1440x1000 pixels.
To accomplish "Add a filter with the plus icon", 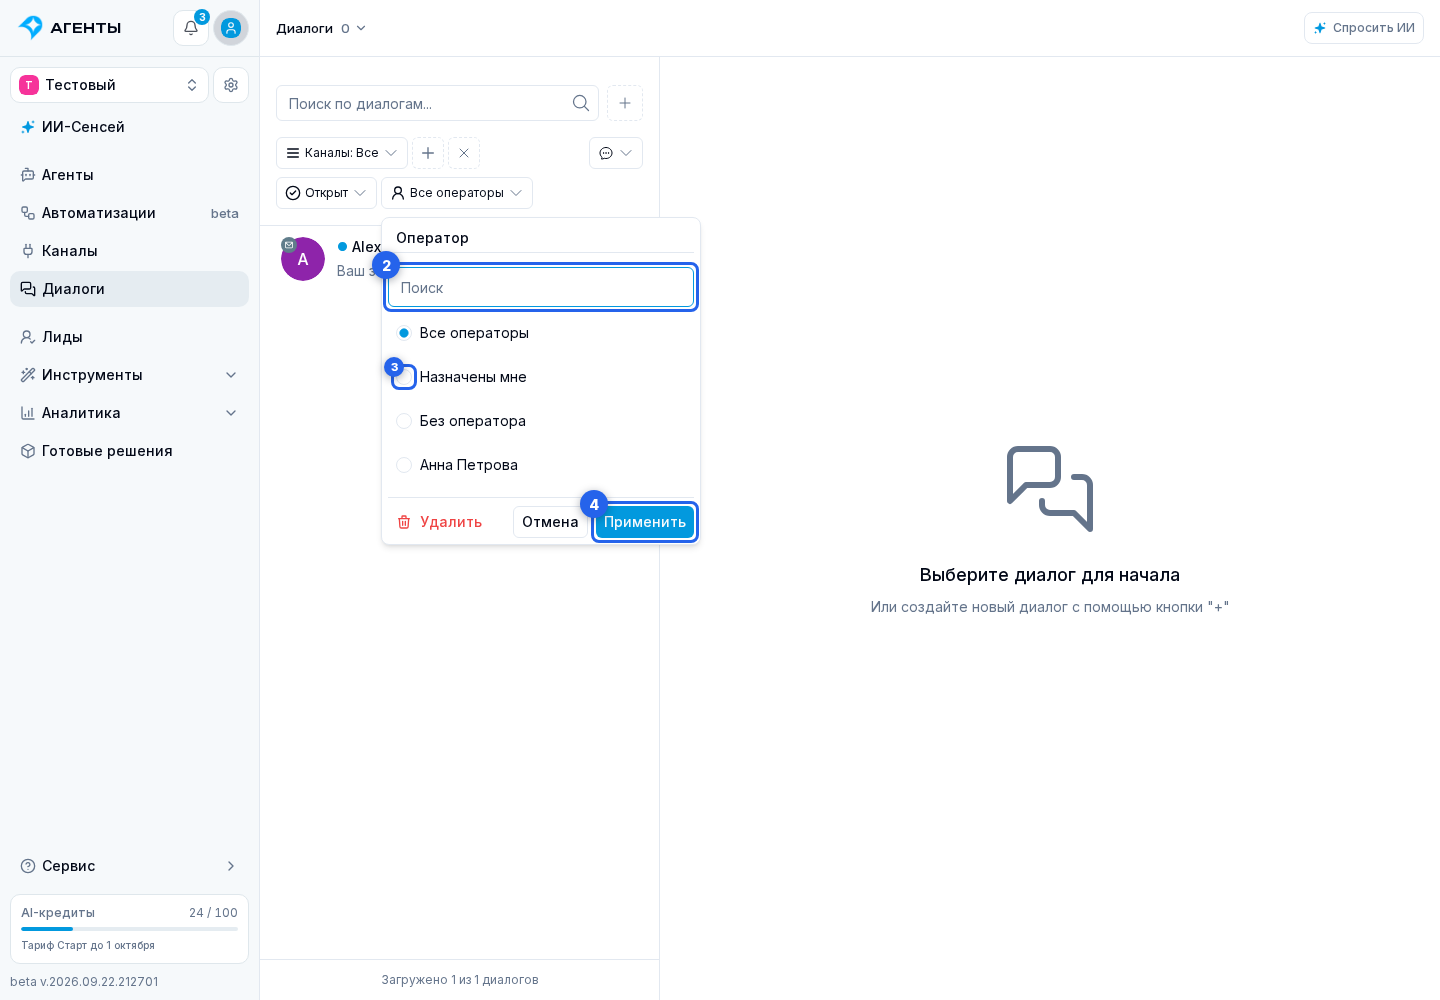I will click(x=428, y=153).
